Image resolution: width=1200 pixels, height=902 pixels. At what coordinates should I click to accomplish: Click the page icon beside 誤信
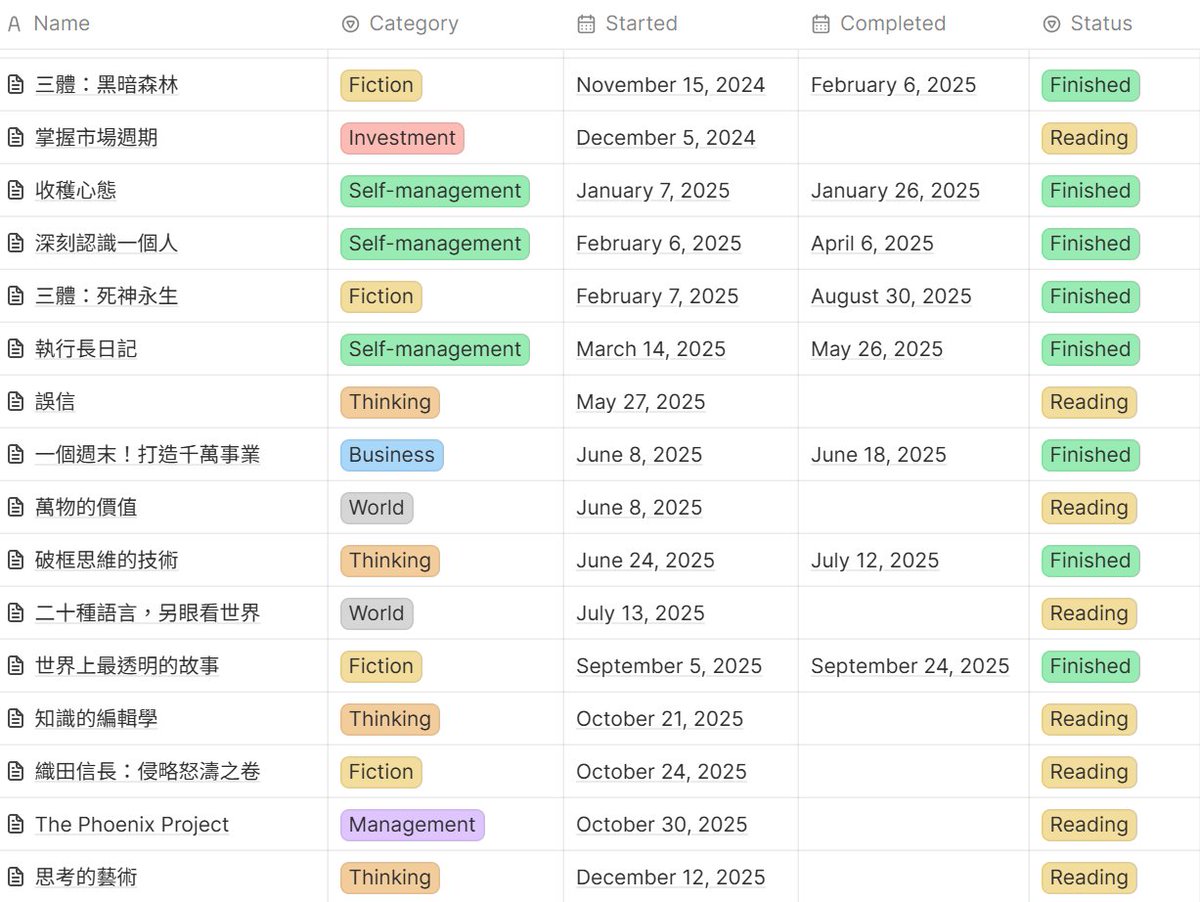pyautogui.click(x=15, y=402)
